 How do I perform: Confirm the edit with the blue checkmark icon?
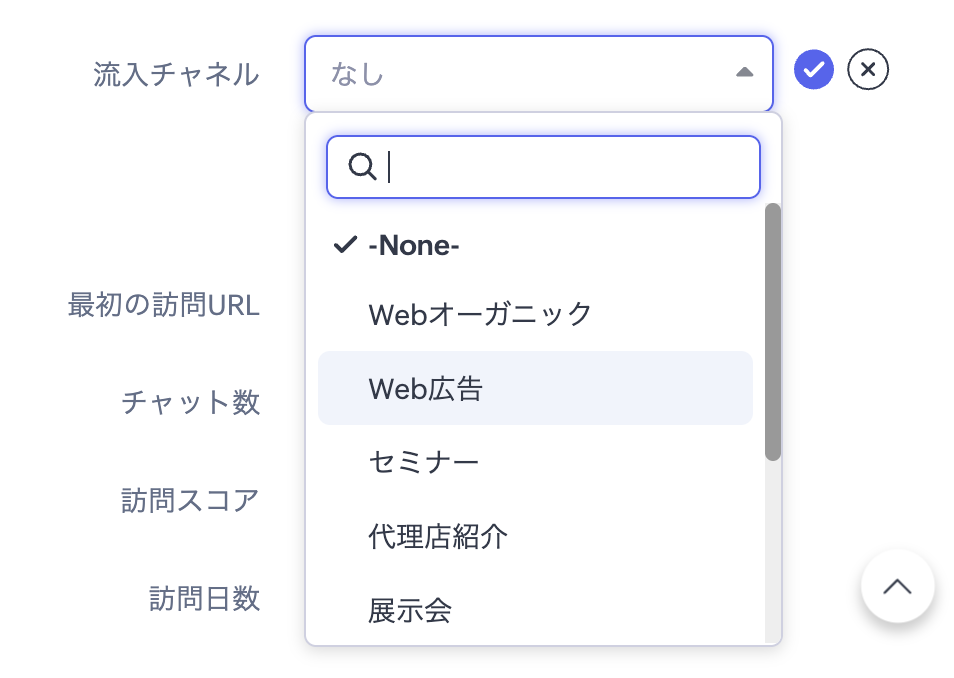pos(814,70)
